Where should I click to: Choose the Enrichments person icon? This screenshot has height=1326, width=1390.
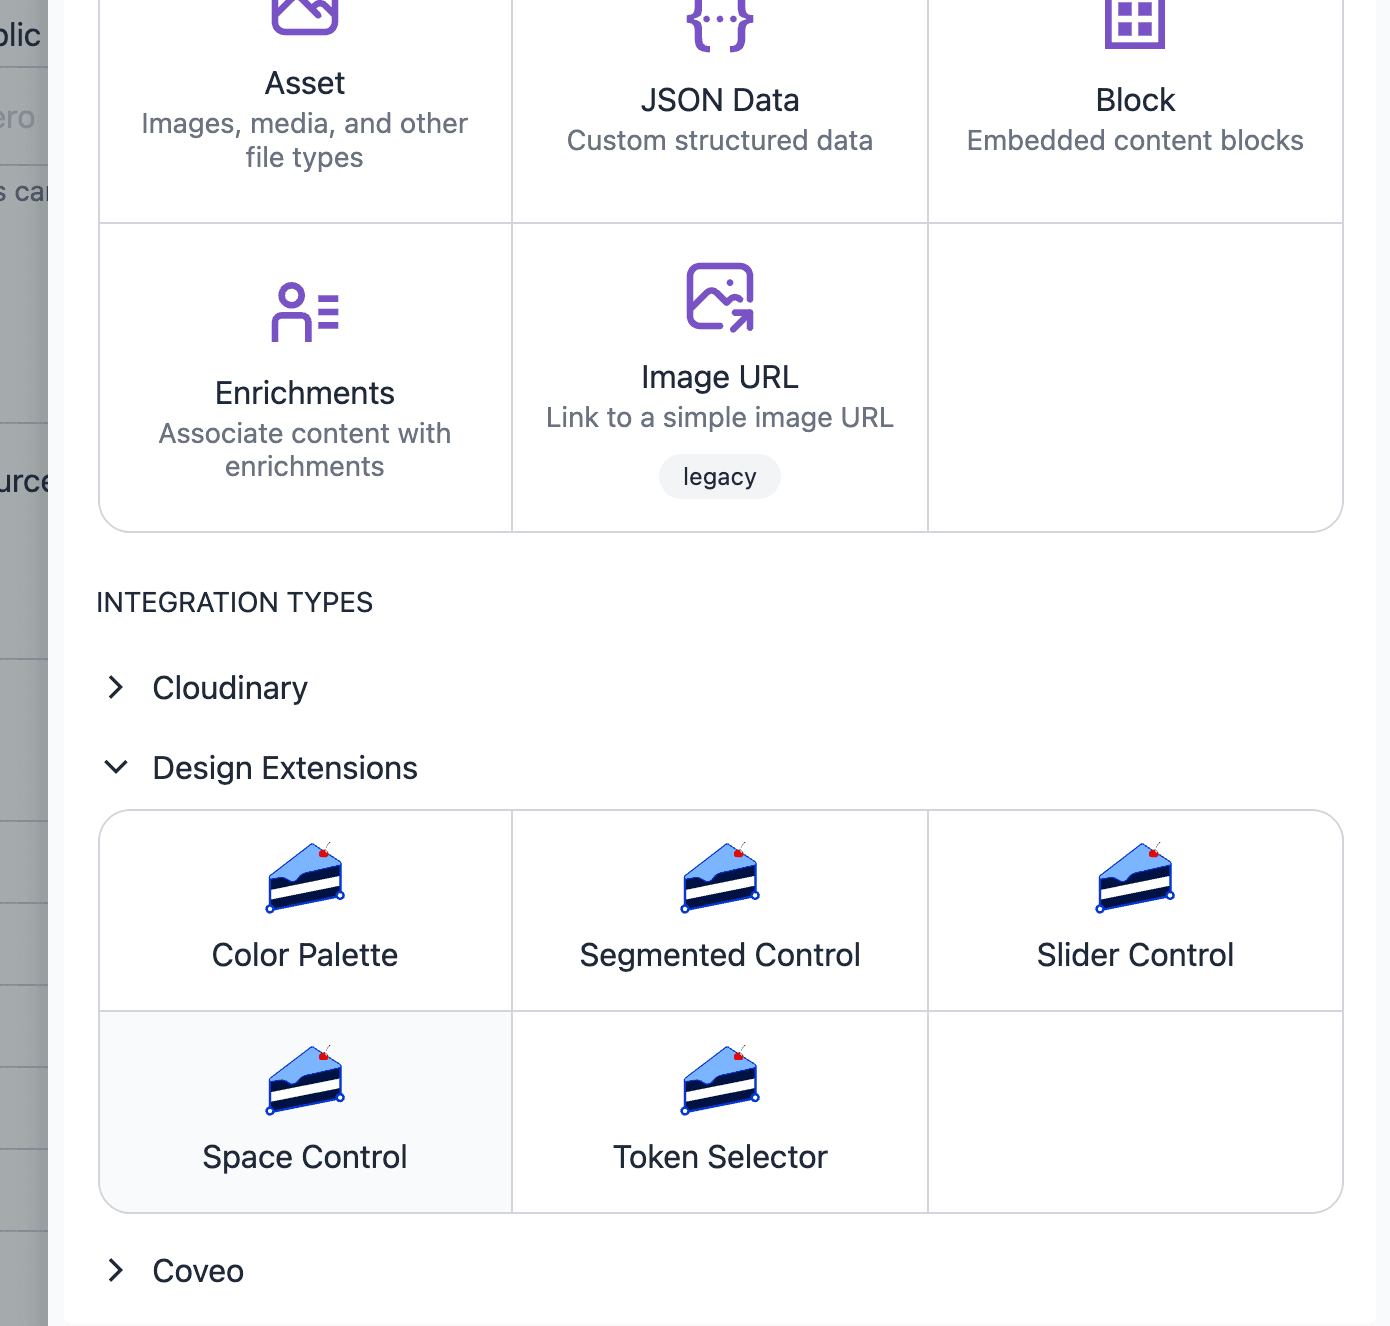click(305, 313)
